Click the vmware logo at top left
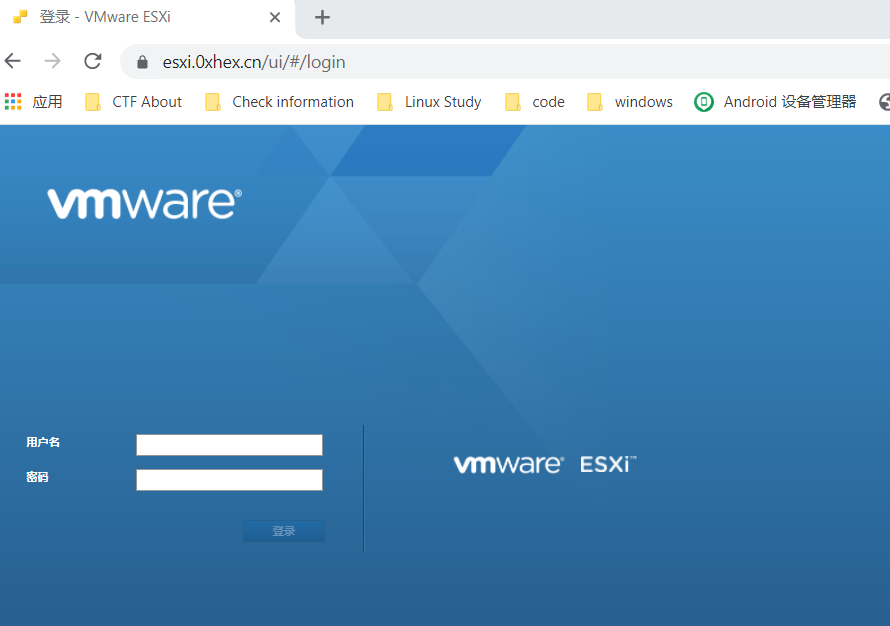This screenshot has width=890, height=626. point(144,203)
